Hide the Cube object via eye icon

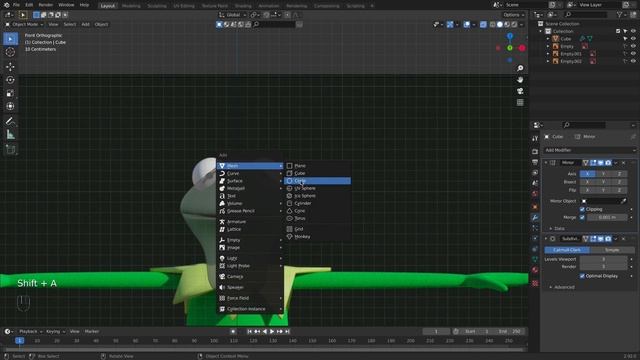click(633, 39)
